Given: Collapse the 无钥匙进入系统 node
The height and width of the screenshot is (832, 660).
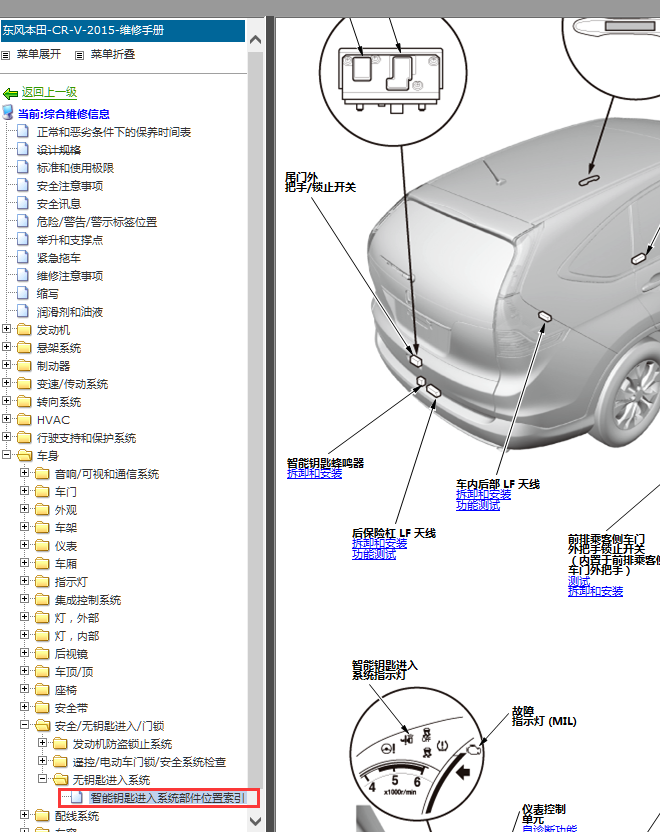Looking at the screenshot, I should pos(42,778).
